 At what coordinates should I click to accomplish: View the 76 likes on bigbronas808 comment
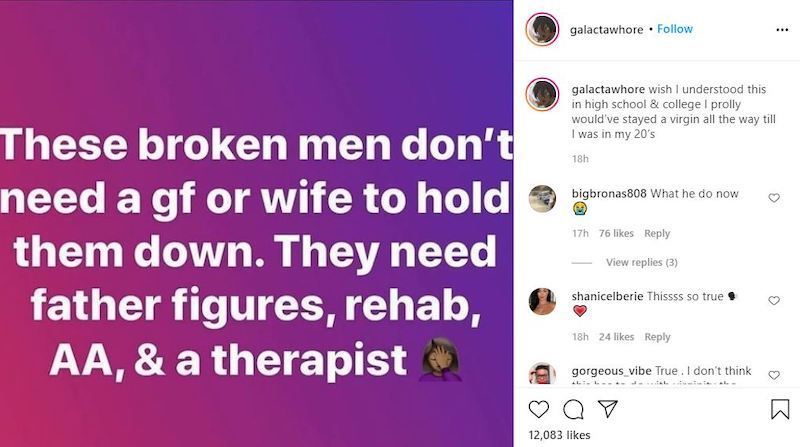[616, 233]
